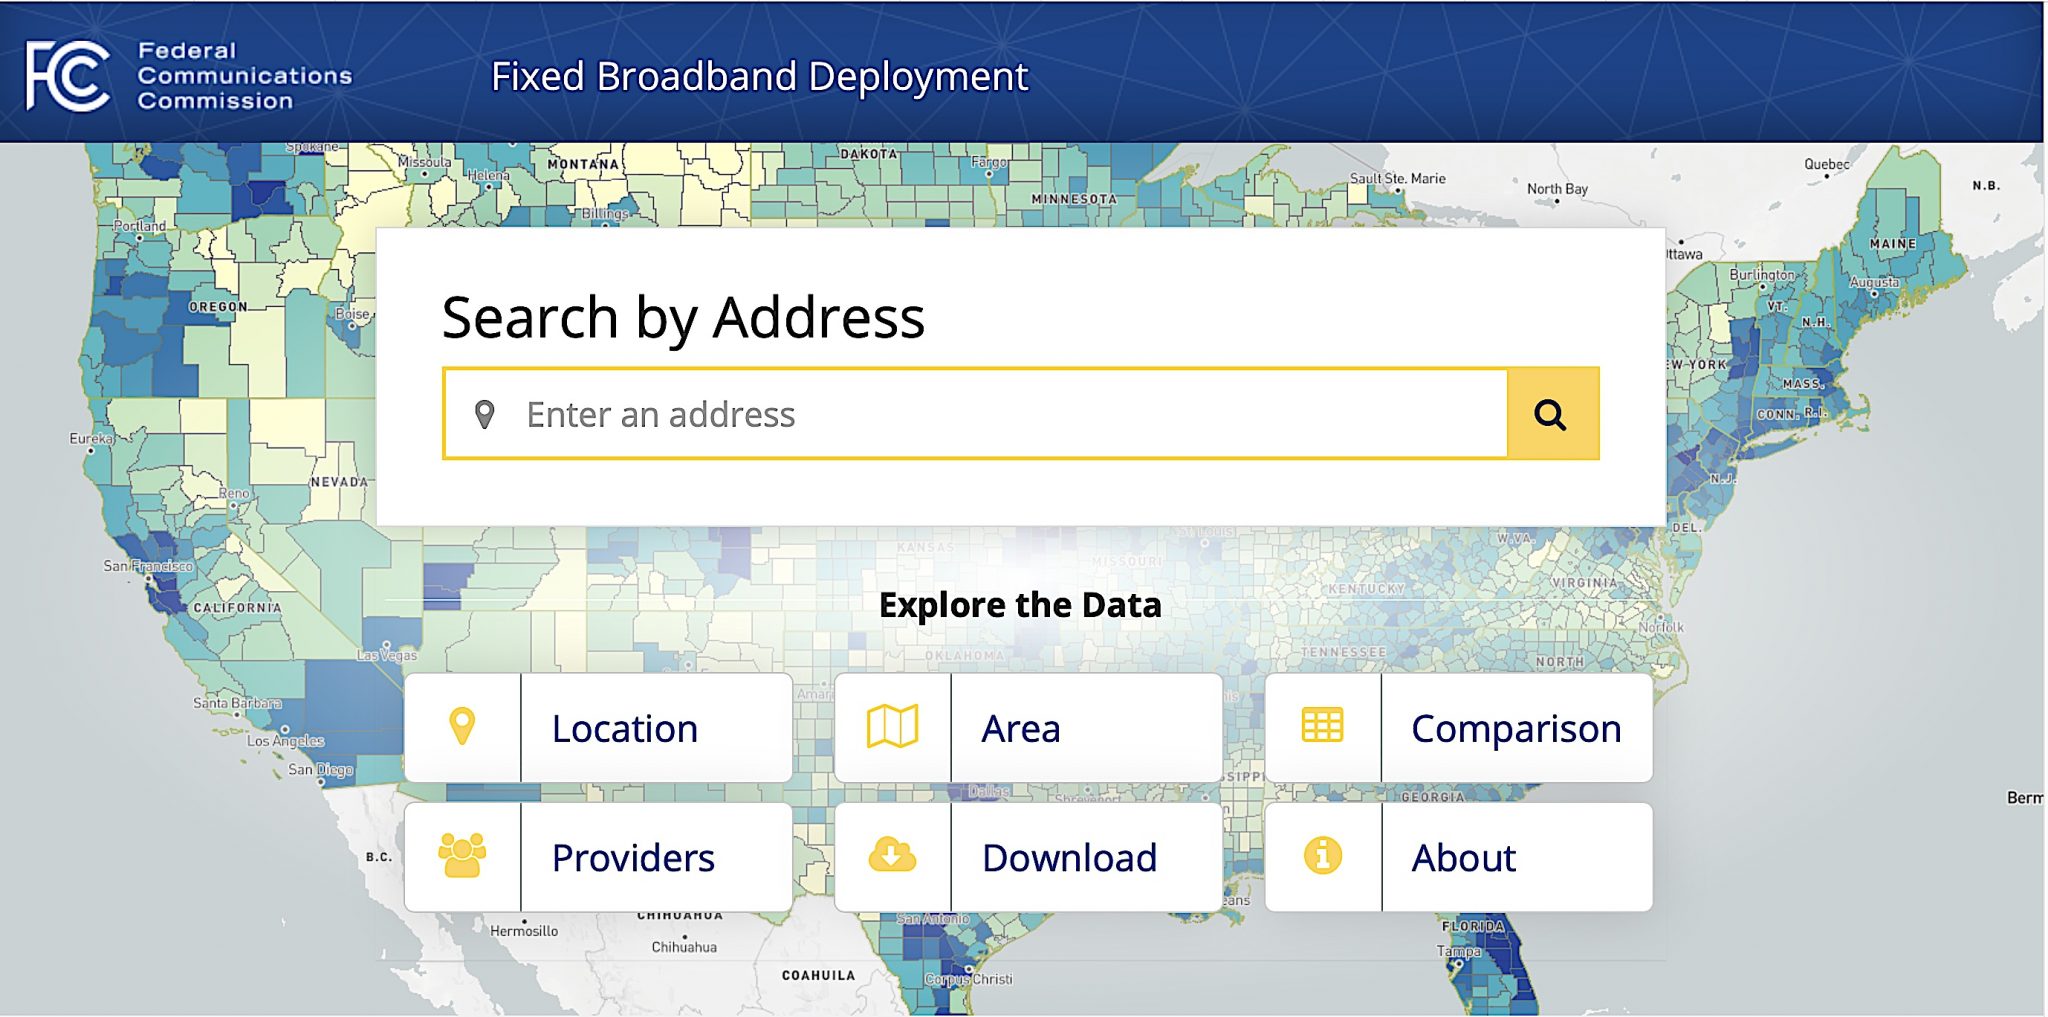The image size is (2048, 1017).
Task: Click the folded map Area icon
Action: (x=892, y=727)
